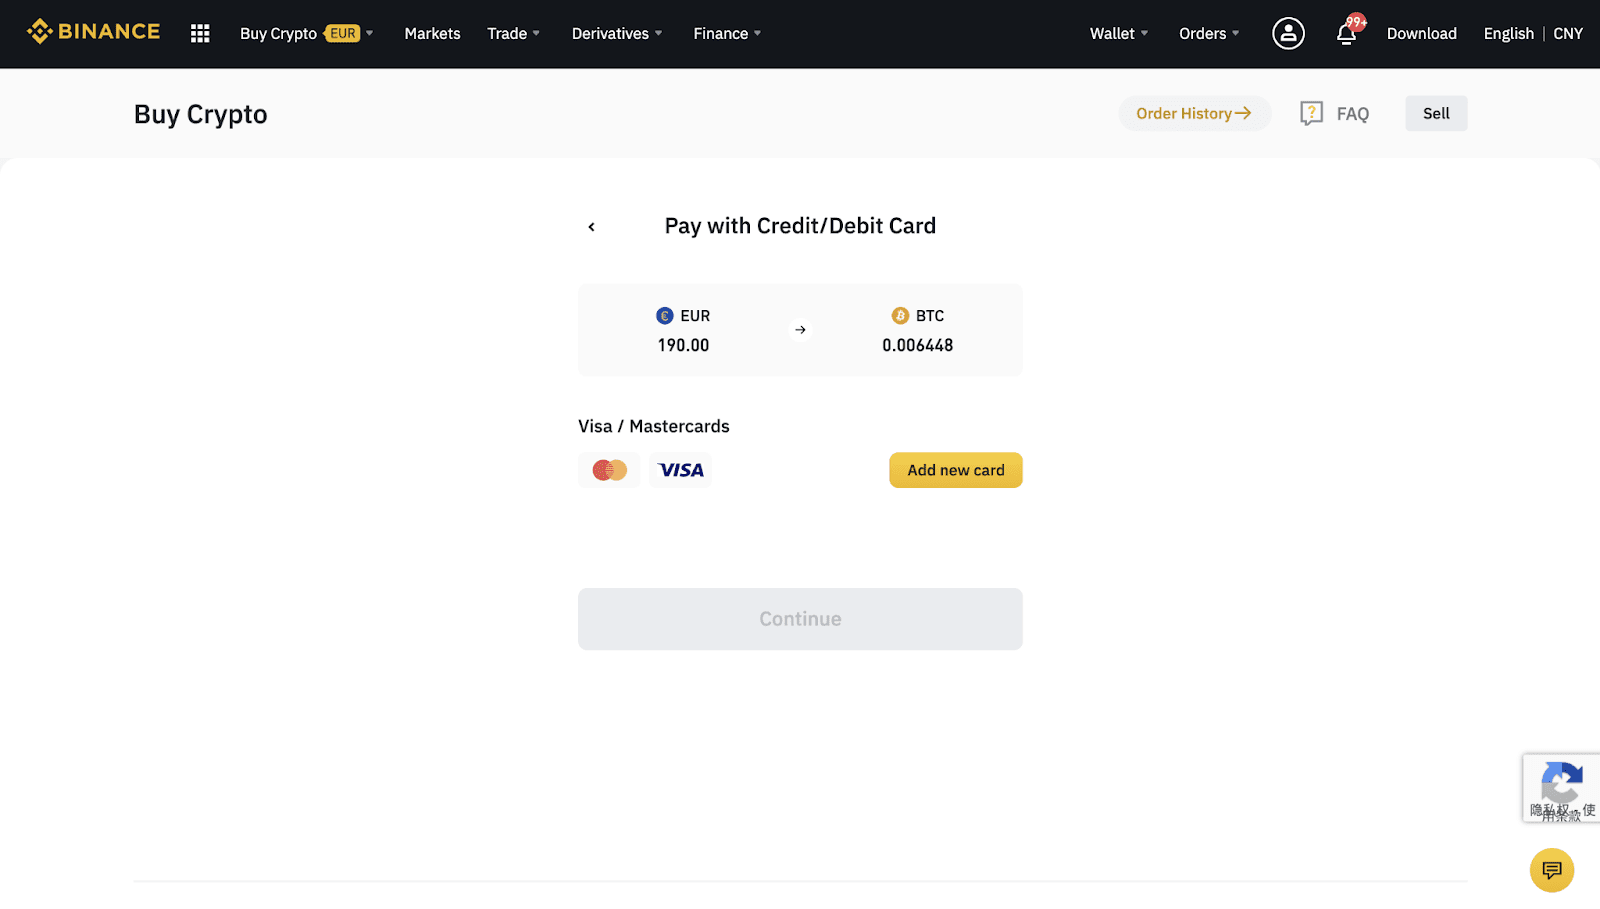Go back using the left chevron arrow
1600x909 pixels.
click(x=591, y=227)
